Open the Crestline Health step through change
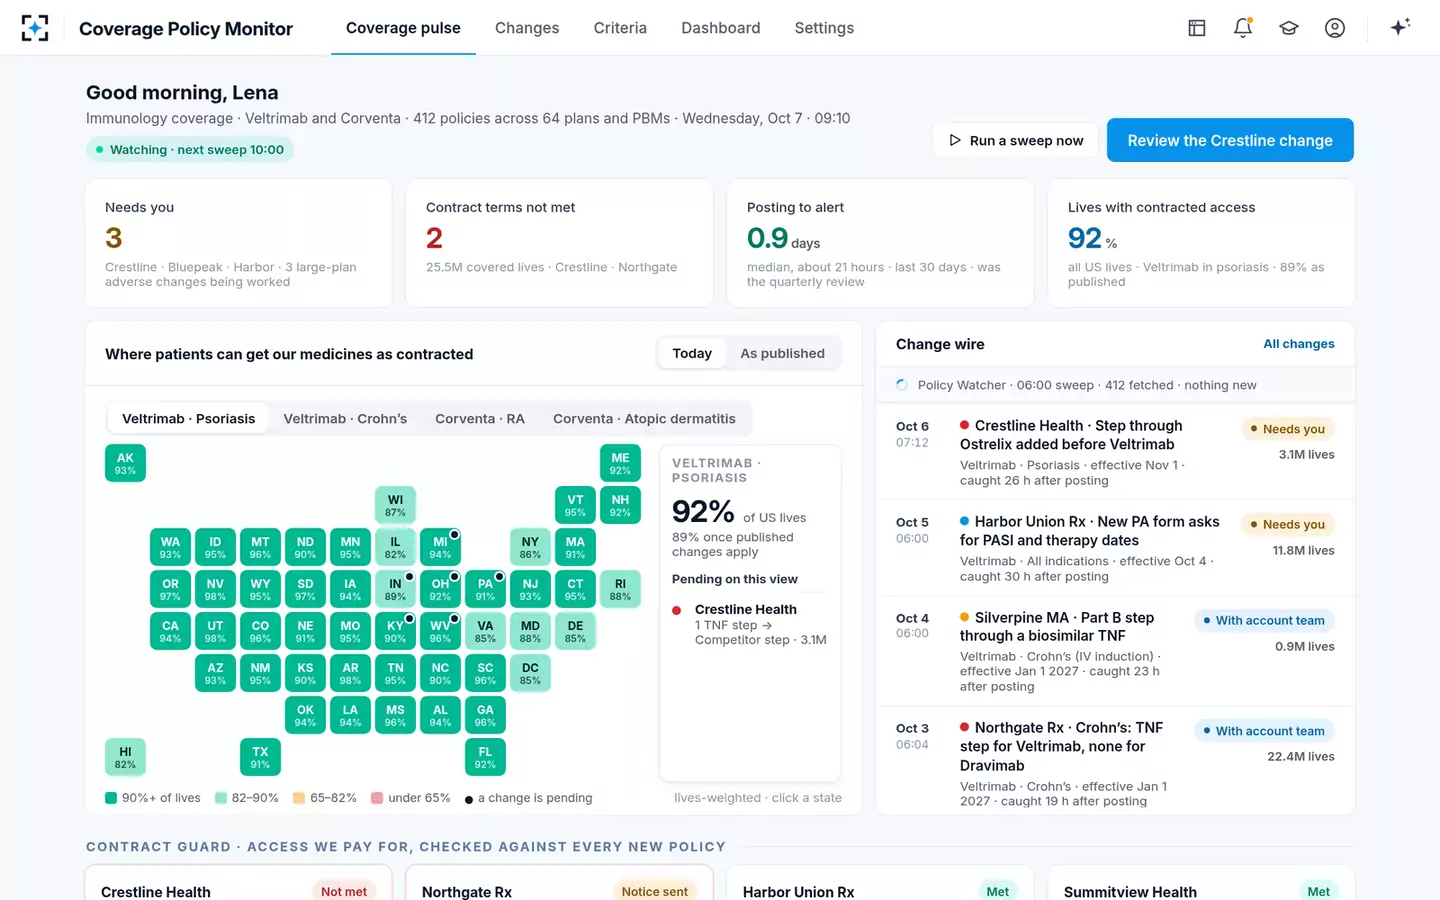The image size is (1440, 900). click(1115, 452)
